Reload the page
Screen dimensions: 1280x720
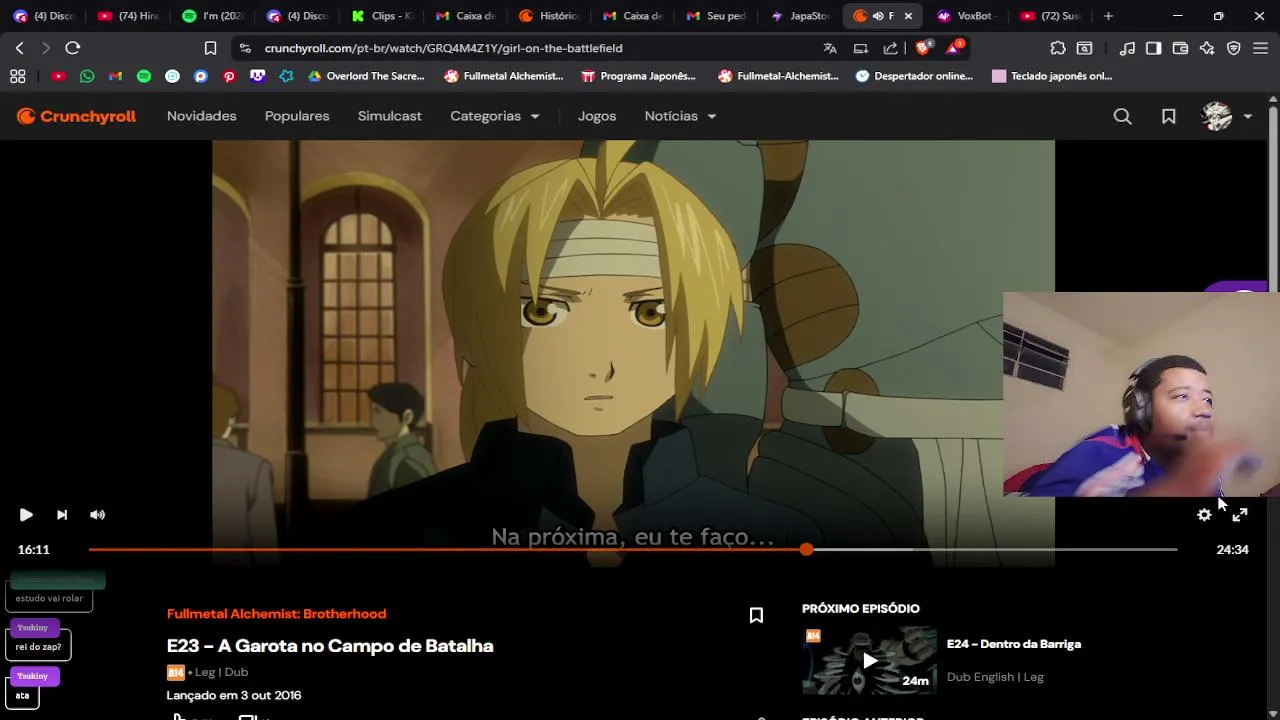point(73,48)
